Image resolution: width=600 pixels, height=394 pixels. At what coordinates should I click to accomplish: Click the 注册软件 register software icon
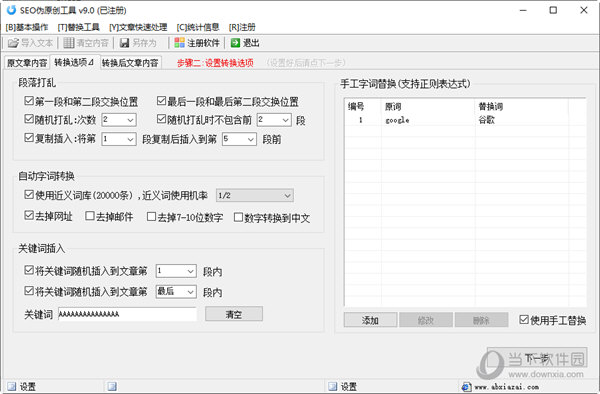(x=179, y=43)
